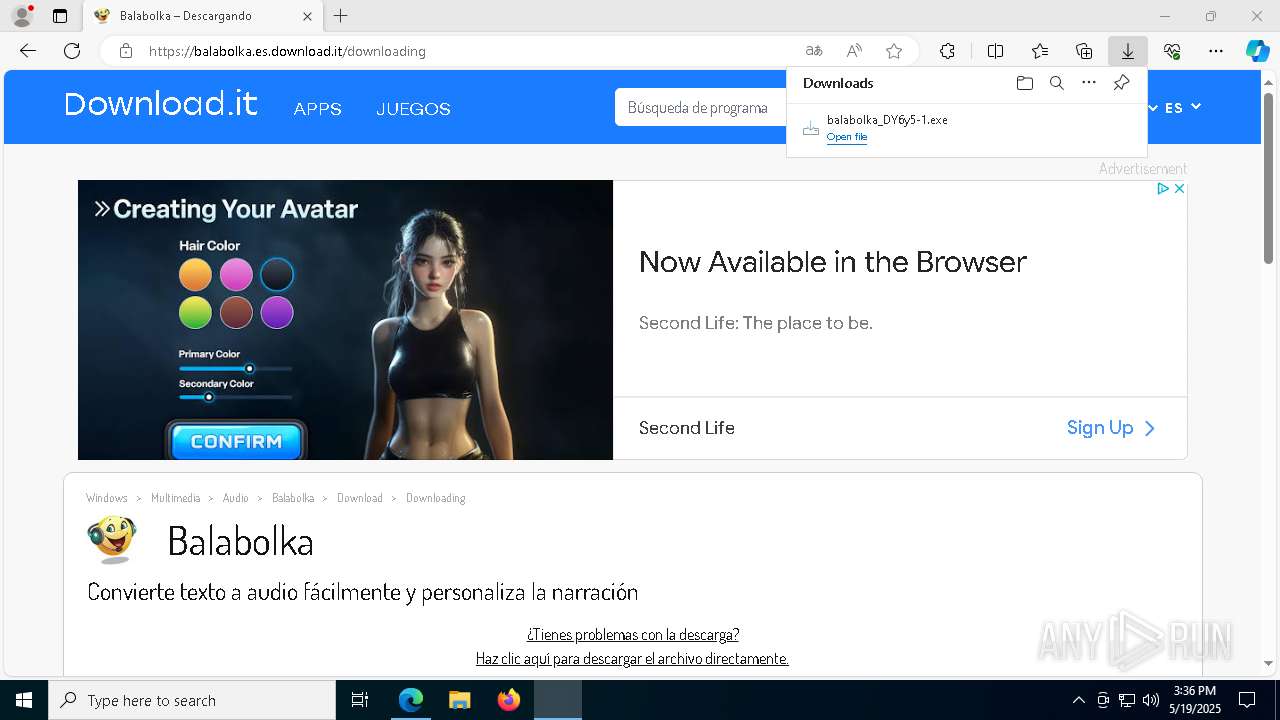Click Haz clic aquí para descargar link

632,658
